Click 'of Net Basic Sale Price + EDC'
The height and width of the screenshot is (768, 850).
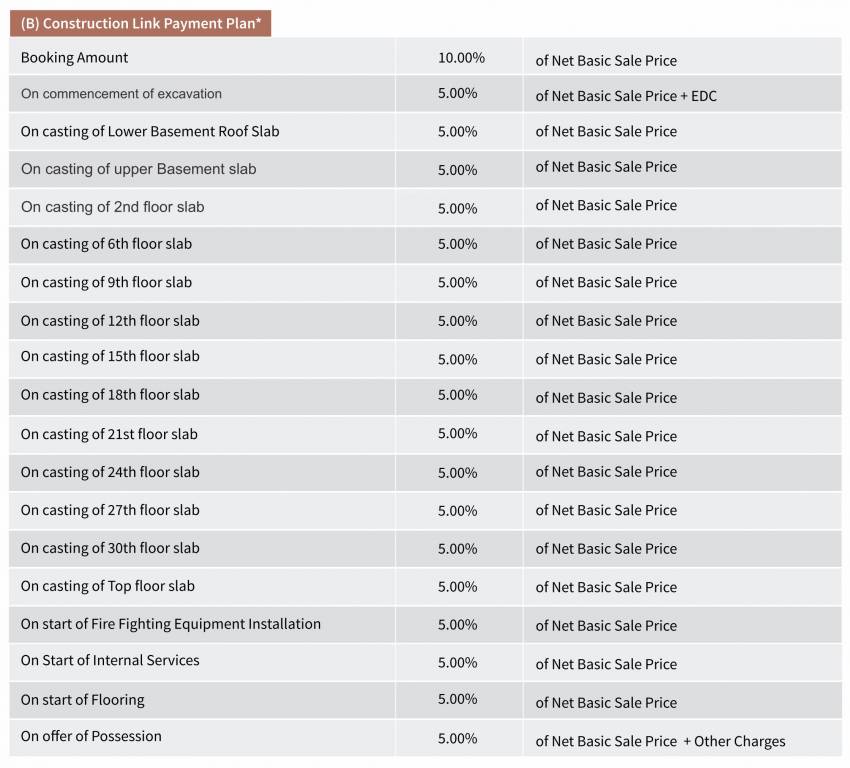[626, 96]
